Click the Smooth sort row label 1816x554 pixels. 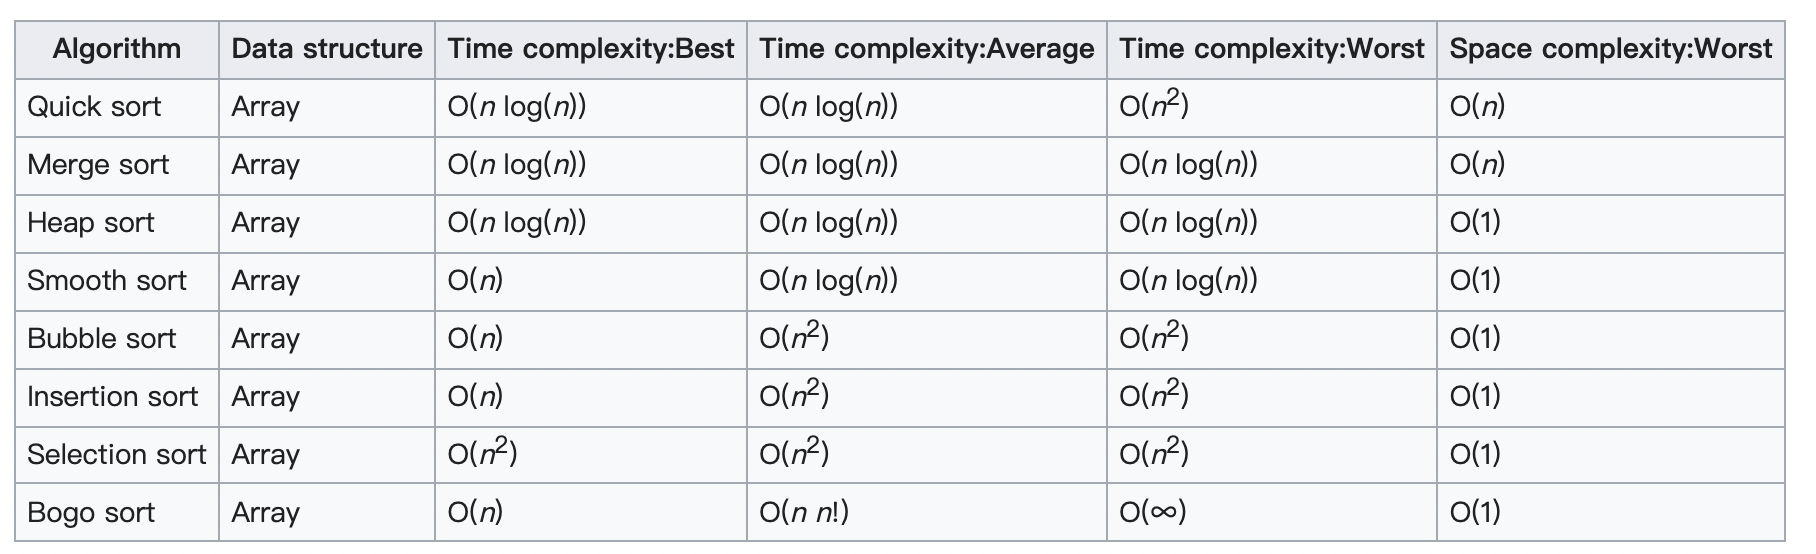click(107, 281)
